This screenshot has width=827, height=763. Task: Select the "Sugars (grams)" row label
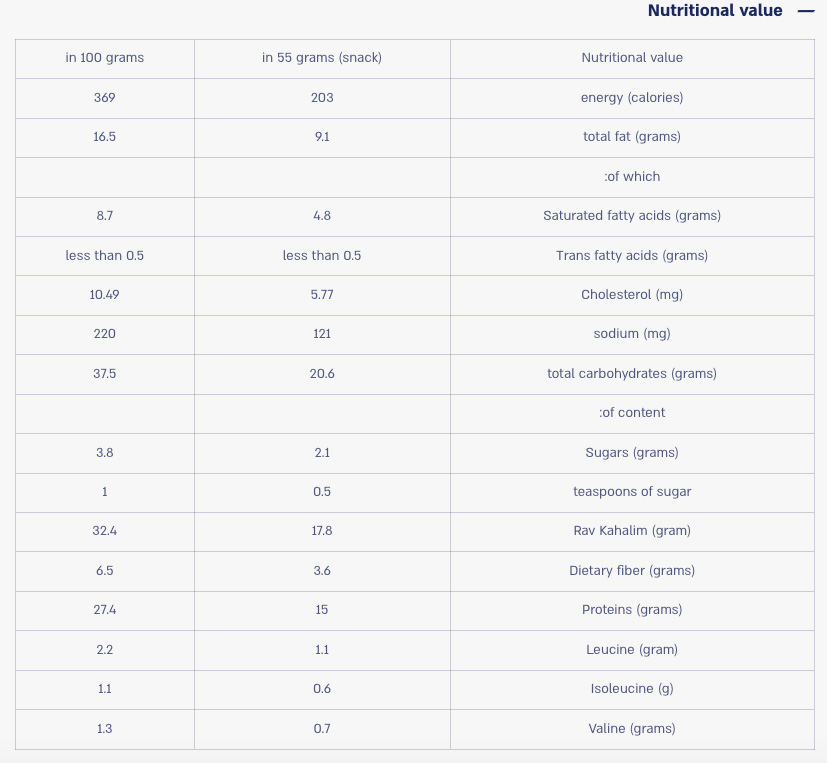coord(632,453)
